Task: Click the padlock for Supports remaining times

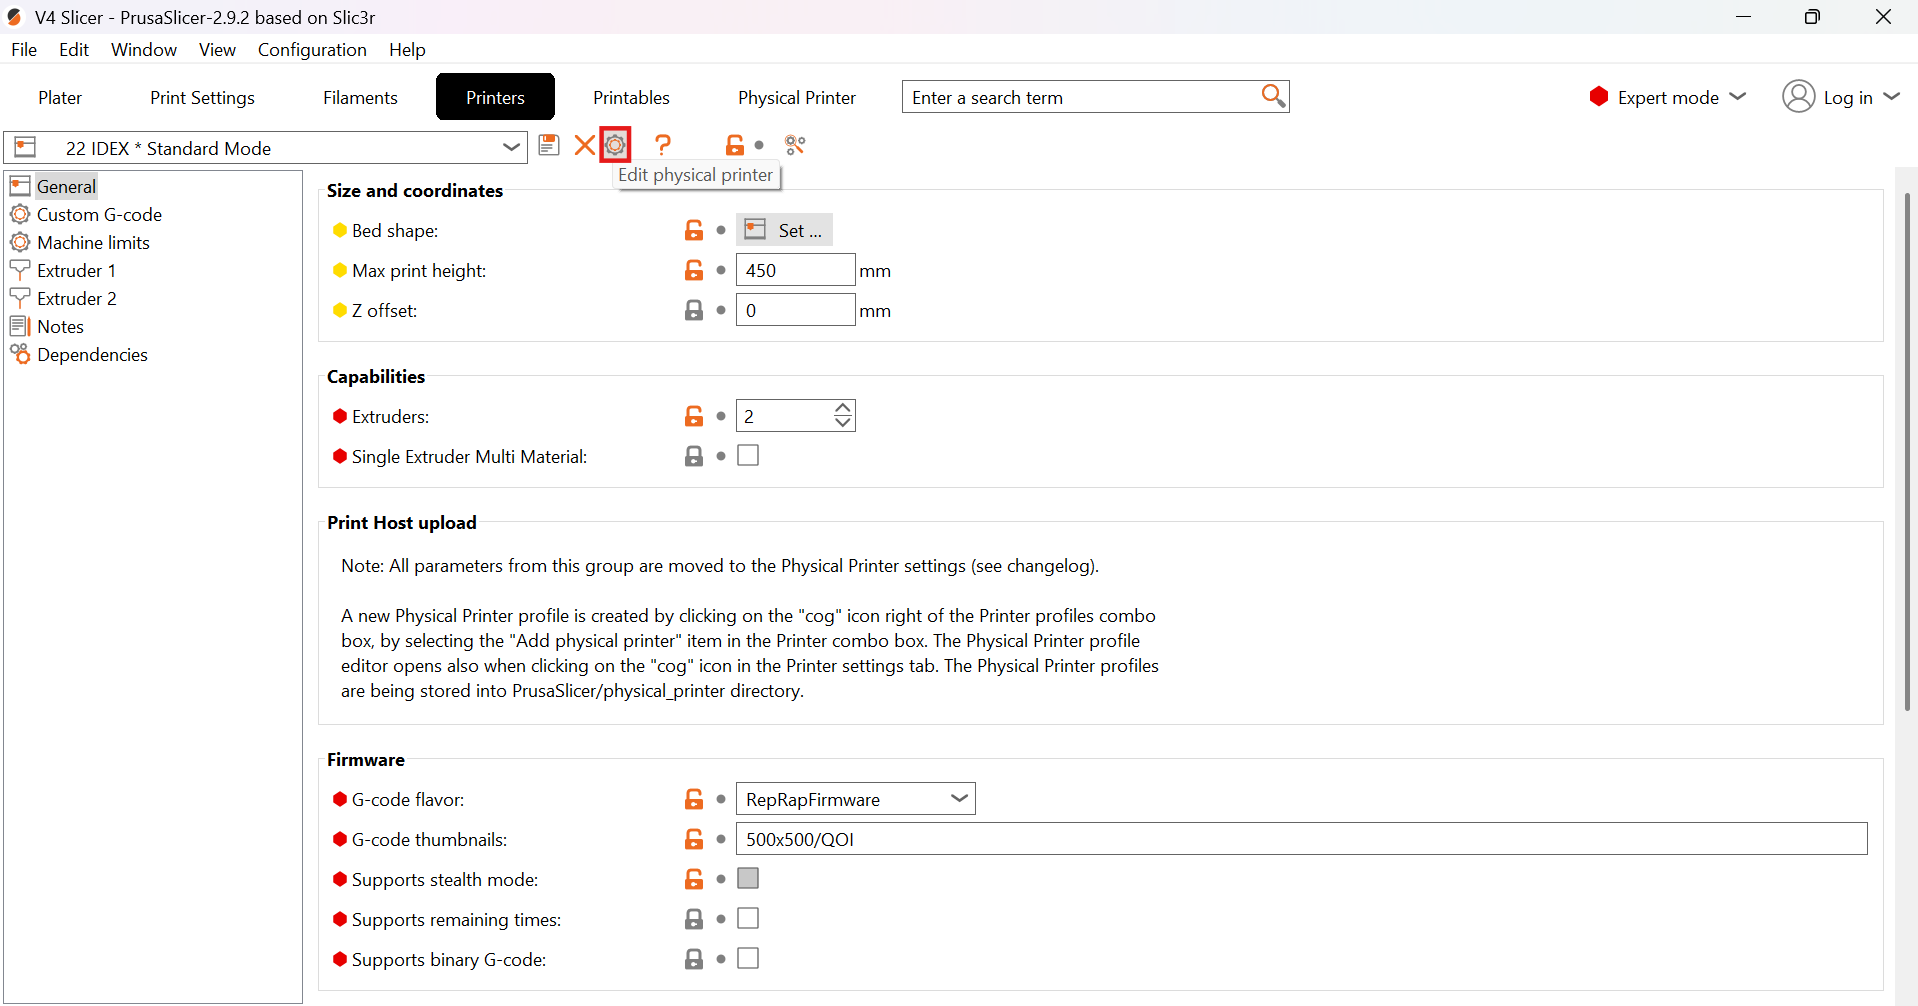Action: tap(694, 919)
